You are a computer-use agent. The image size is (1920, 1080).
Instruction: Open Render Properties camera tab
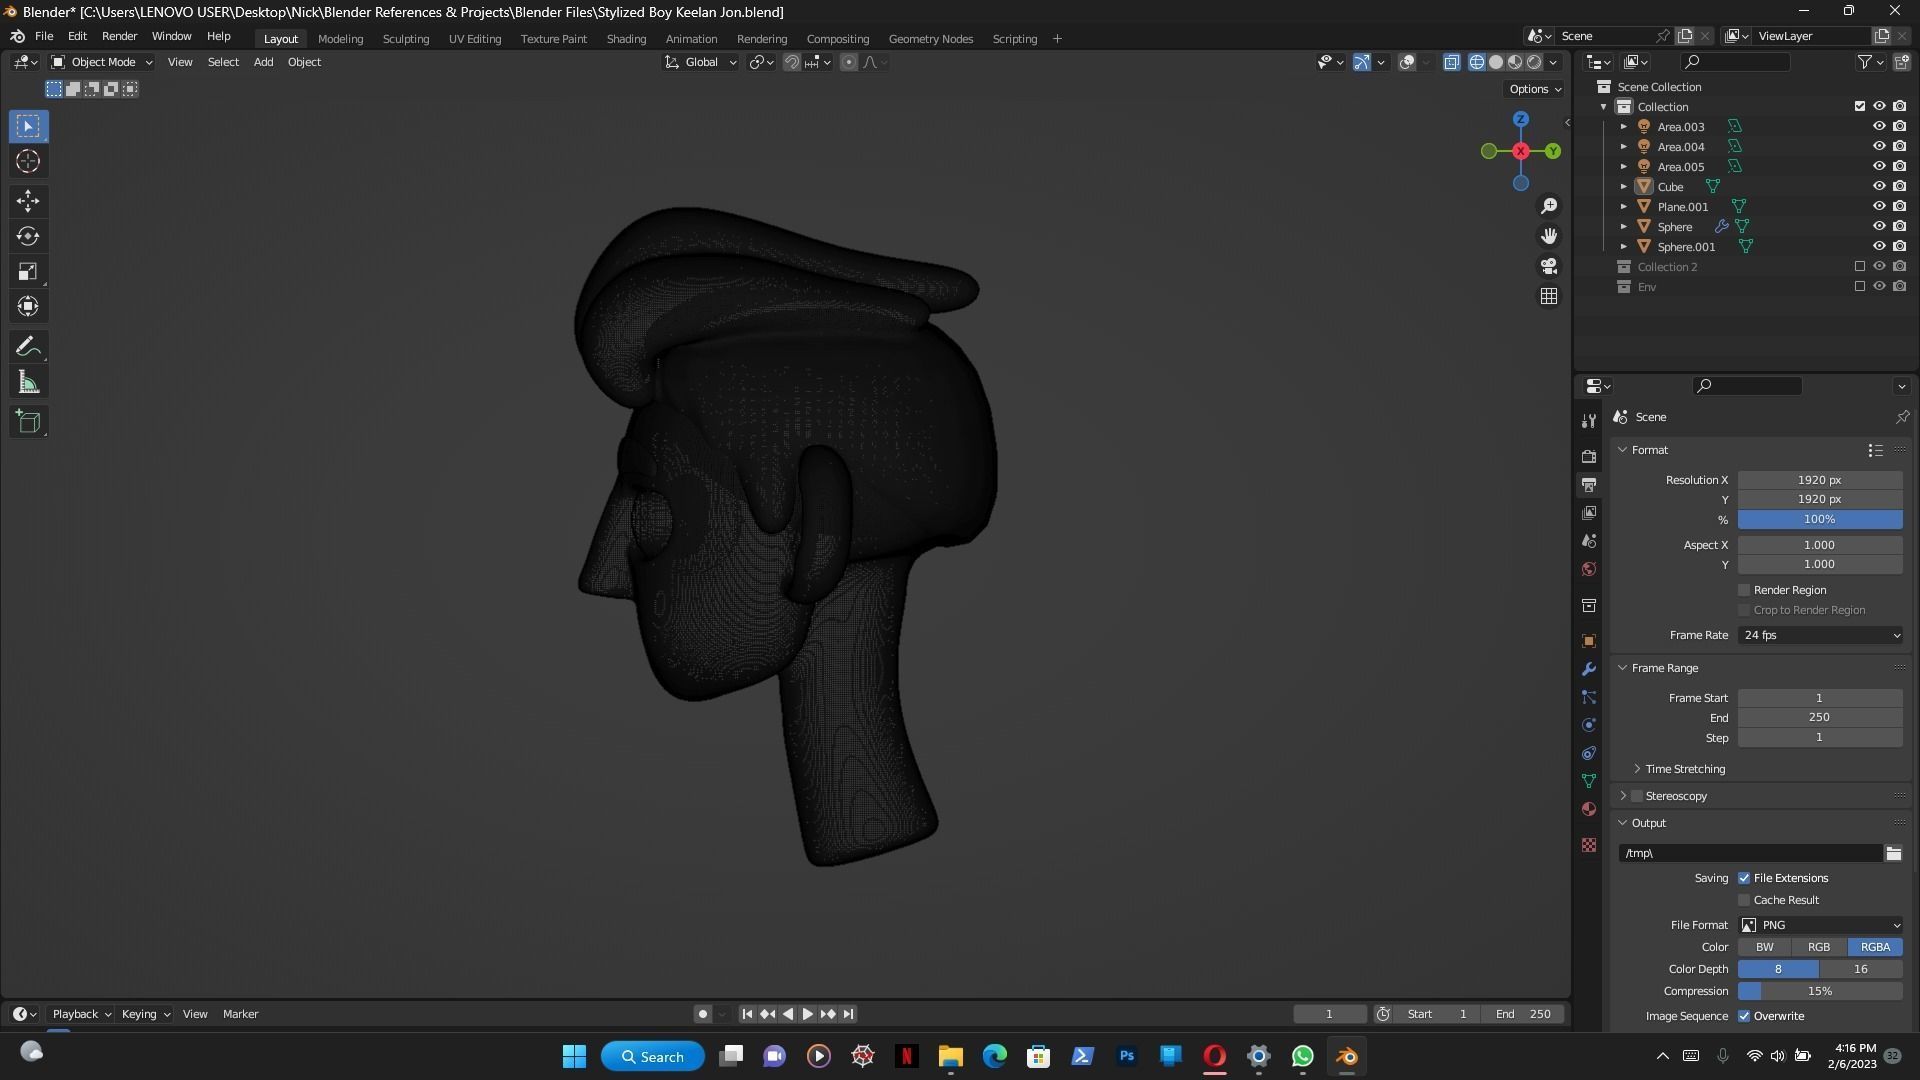point(1589,455)
